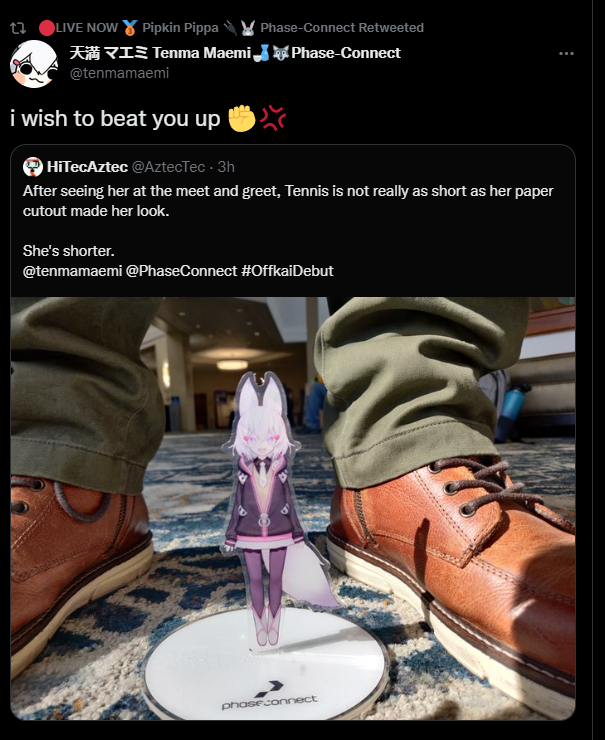Open the @PhaseConnect mention link
The height and width of the screenshot is (740, 605).
[181, 271]
